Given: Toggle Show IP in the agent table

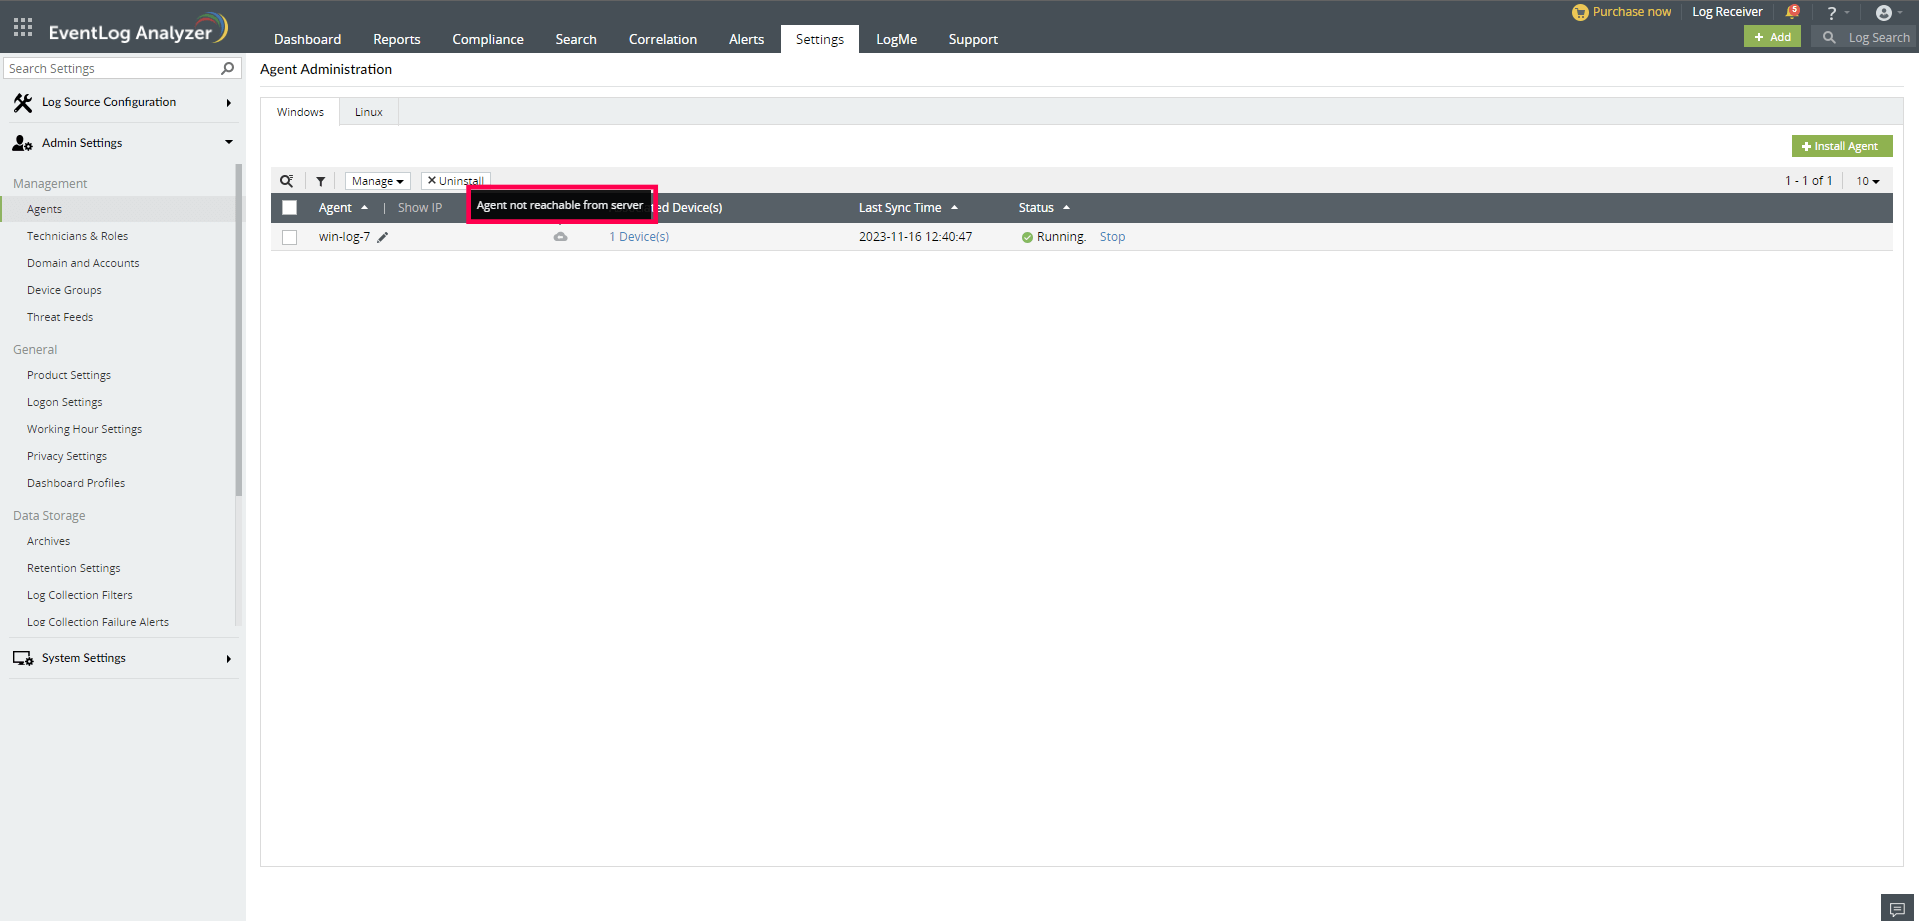Looking at the screenshot, I should [x=419, y=207].
